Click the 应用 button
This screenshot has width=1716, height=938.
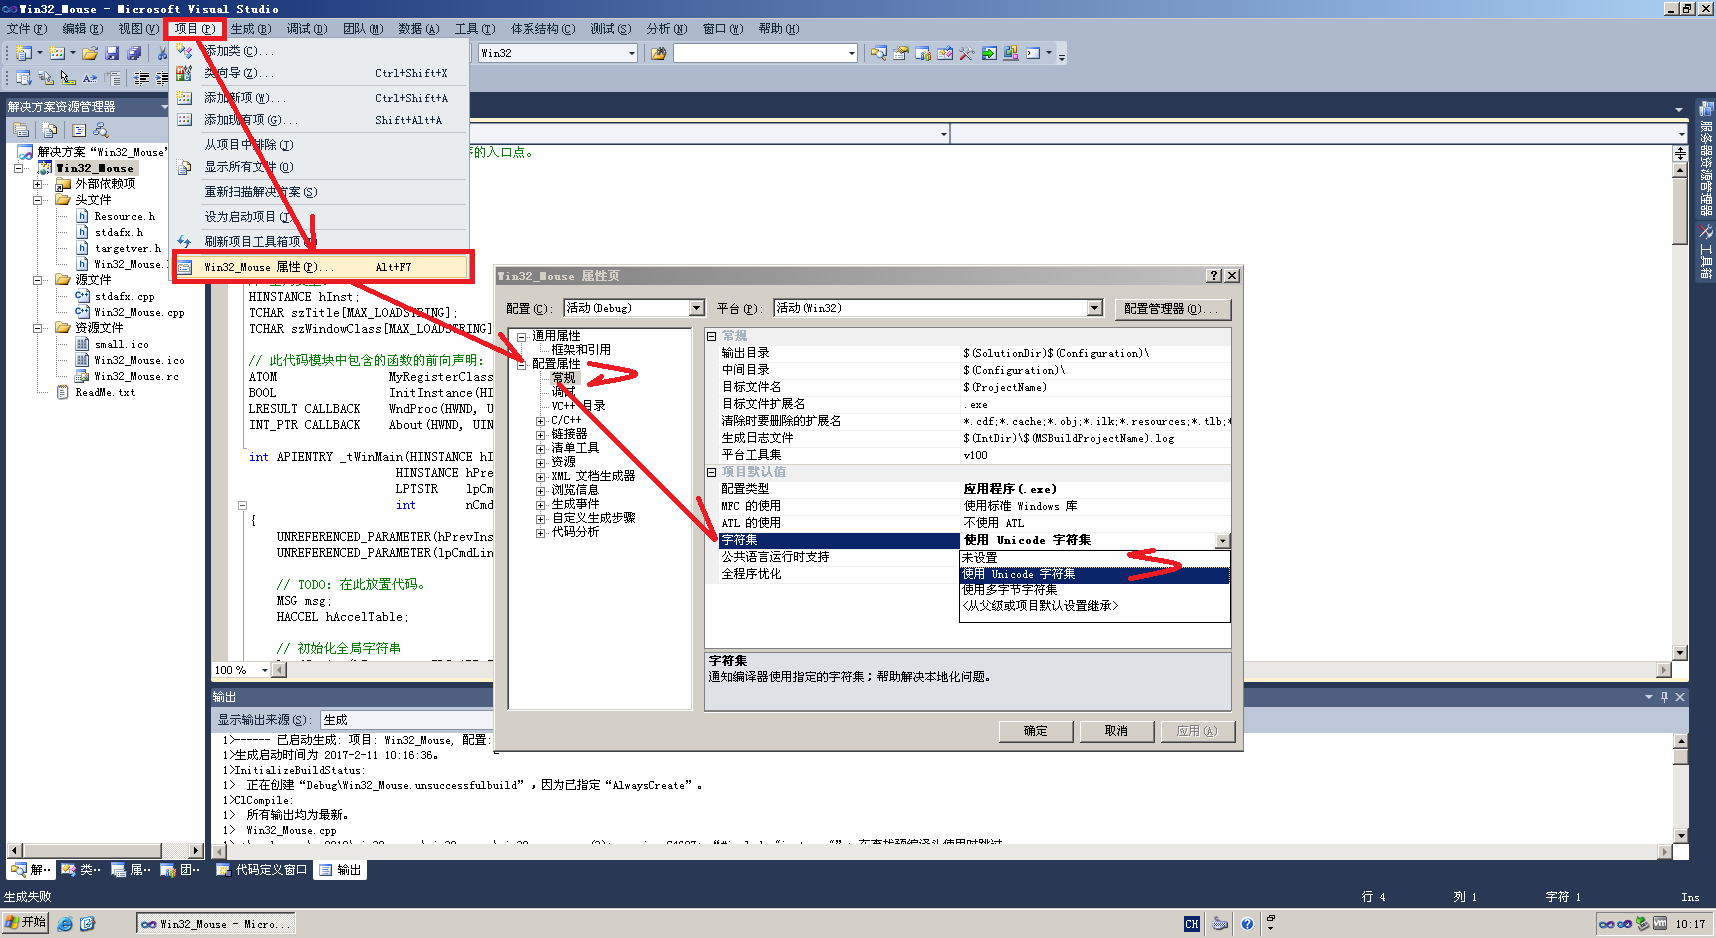pos(1197,731)
